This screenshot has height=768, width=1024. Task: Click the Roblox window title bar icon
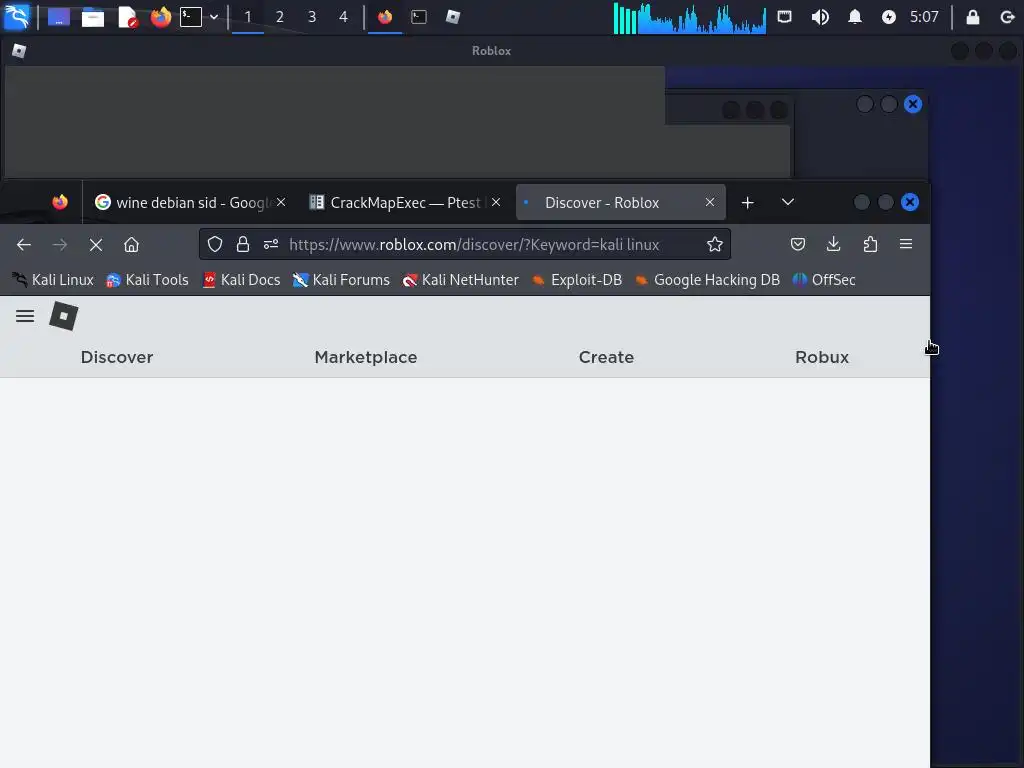click(x=19, y=51)
